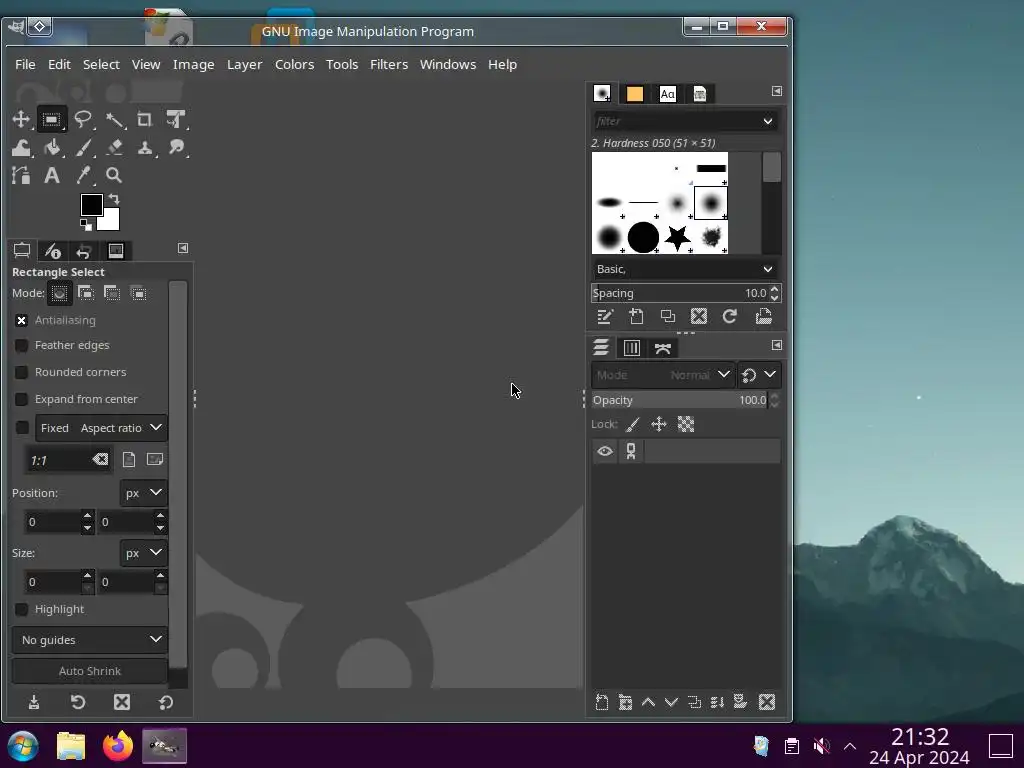
Task: Clear the 1:1 aspect ratio field
Action: tap(100, 460)
